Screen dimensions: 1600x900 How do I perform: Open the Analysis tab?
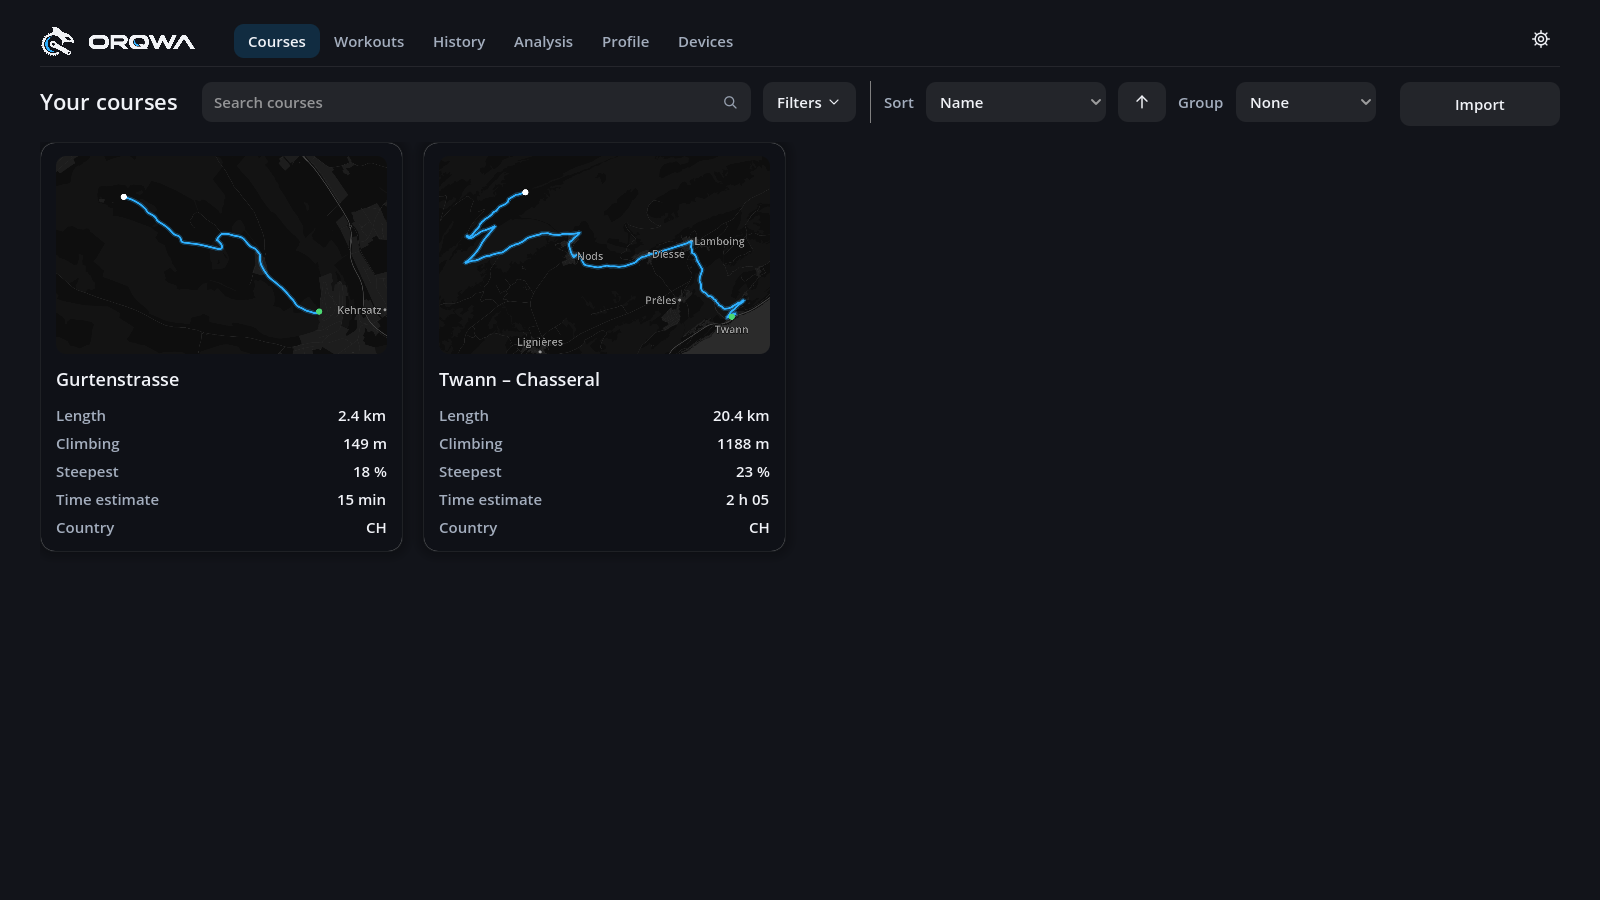(x=543, y=41)
